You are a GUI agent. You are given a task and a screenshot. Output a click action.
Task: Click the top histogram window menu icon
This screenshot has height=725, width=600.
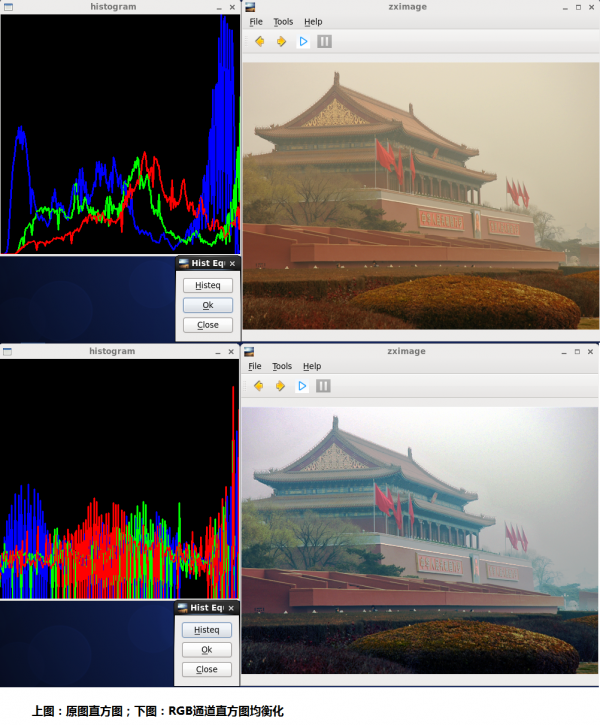point(8,7)
